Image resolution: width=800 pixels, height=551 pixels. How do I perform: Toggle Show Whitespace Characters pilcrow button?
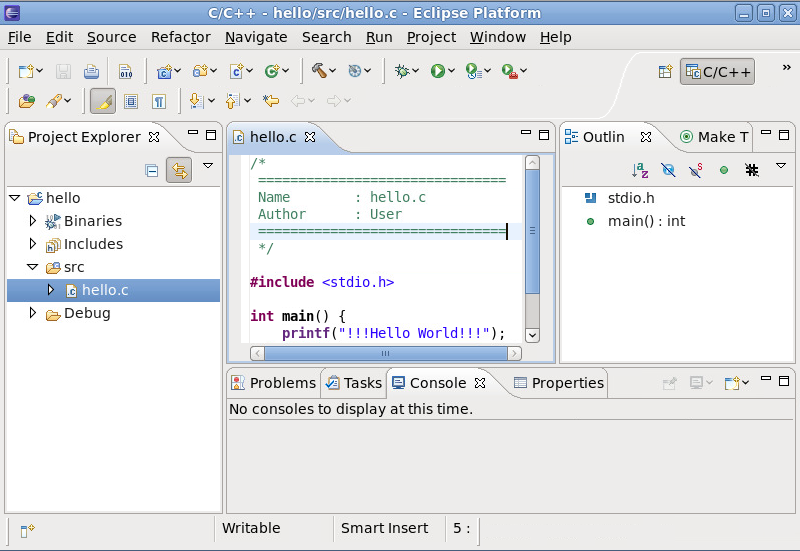(x=159, y=101)
